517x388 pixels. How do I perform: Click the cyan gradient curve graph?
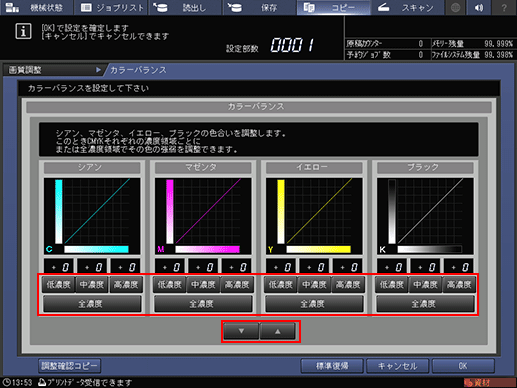click(92, 216)
